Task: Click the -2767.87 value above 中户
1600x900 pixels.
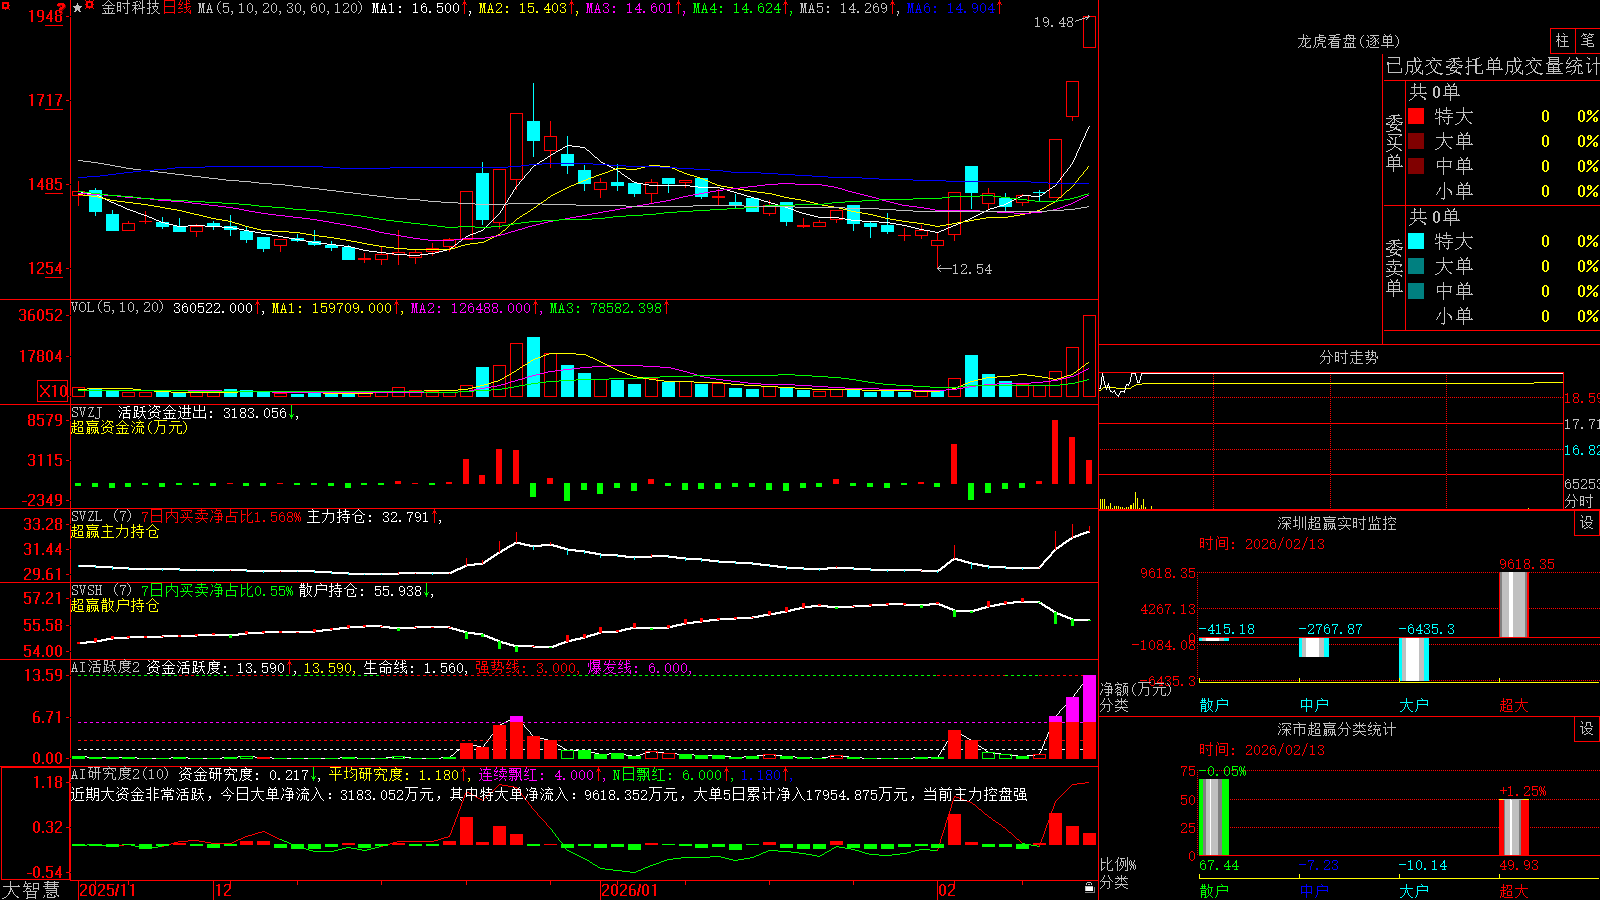Action: [1330, 629]
